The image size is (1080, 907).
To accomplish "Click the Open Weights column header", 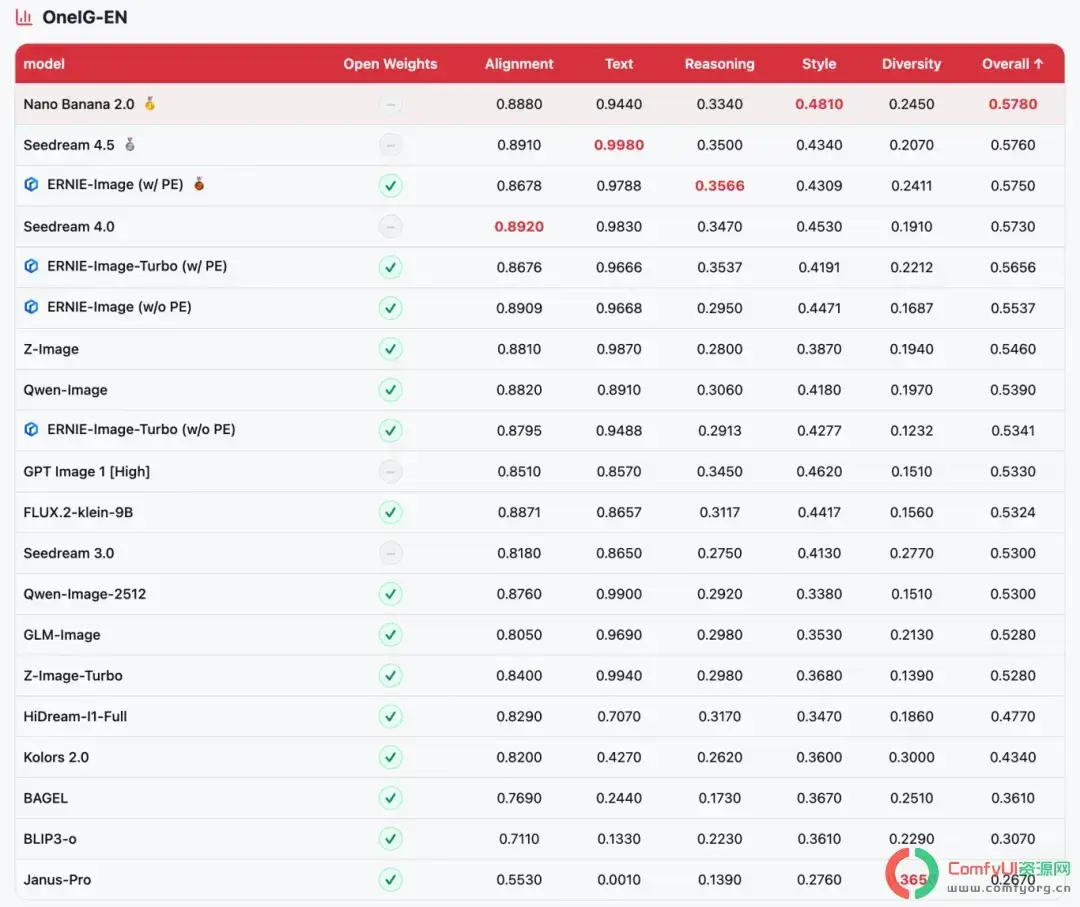I will click(x=391, y=64).
